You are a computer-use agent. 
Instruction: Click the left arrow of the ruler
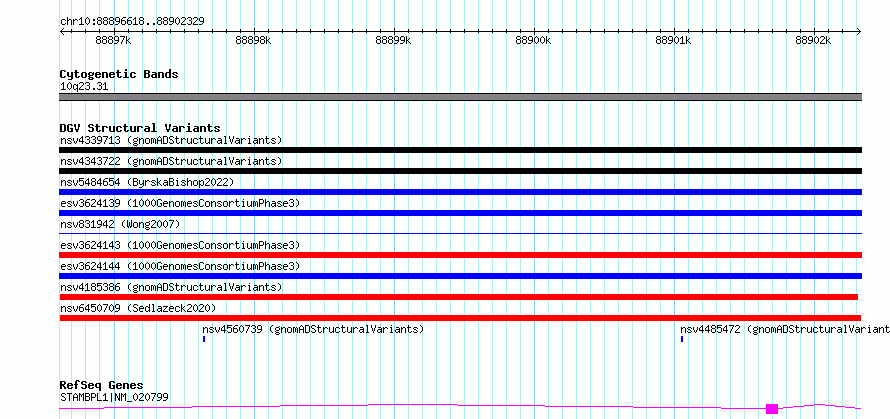point(62,31)
